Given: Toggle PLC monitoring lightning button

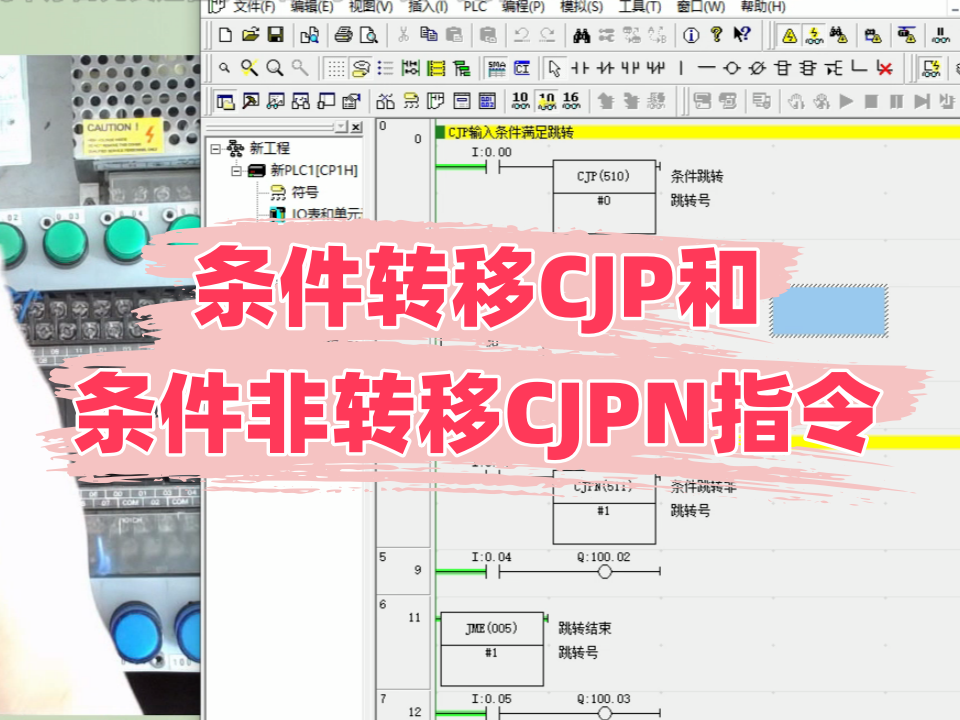Looking at the screenshot, I should (x=814, y=35).
